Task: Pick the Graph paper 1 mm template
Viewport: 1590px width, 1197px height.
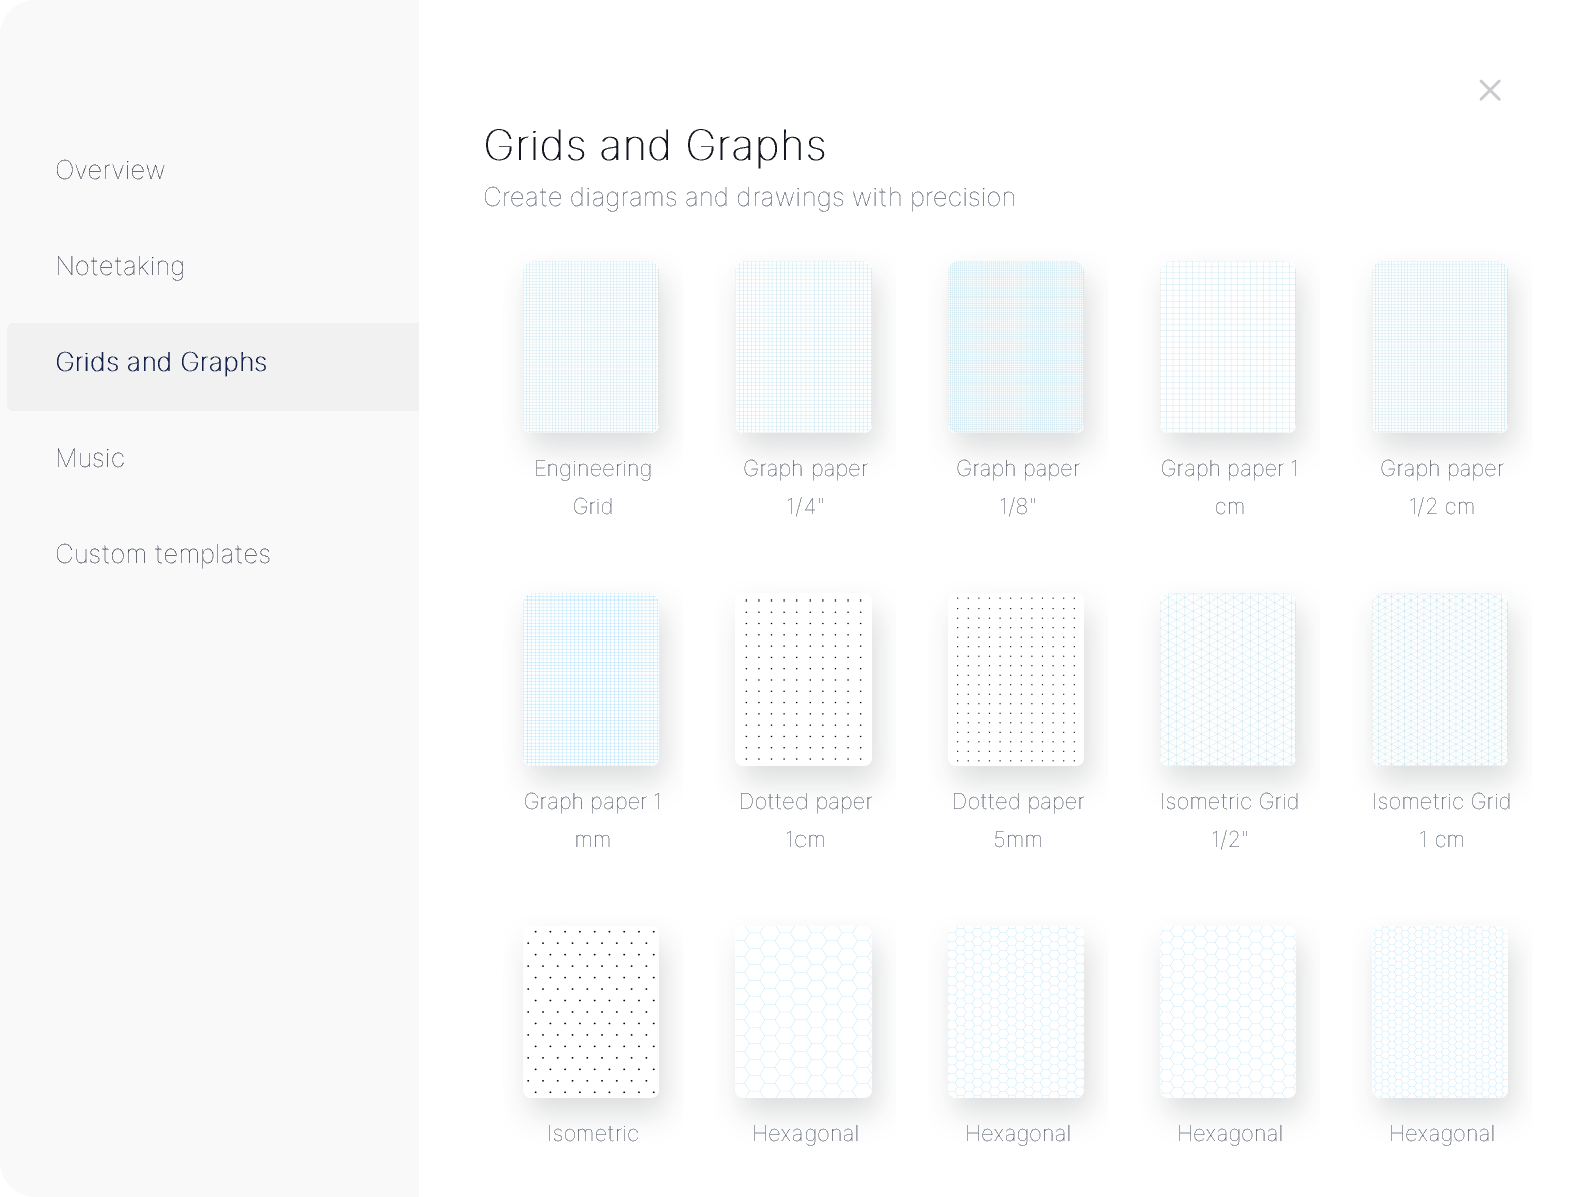Action: (591, 680)
